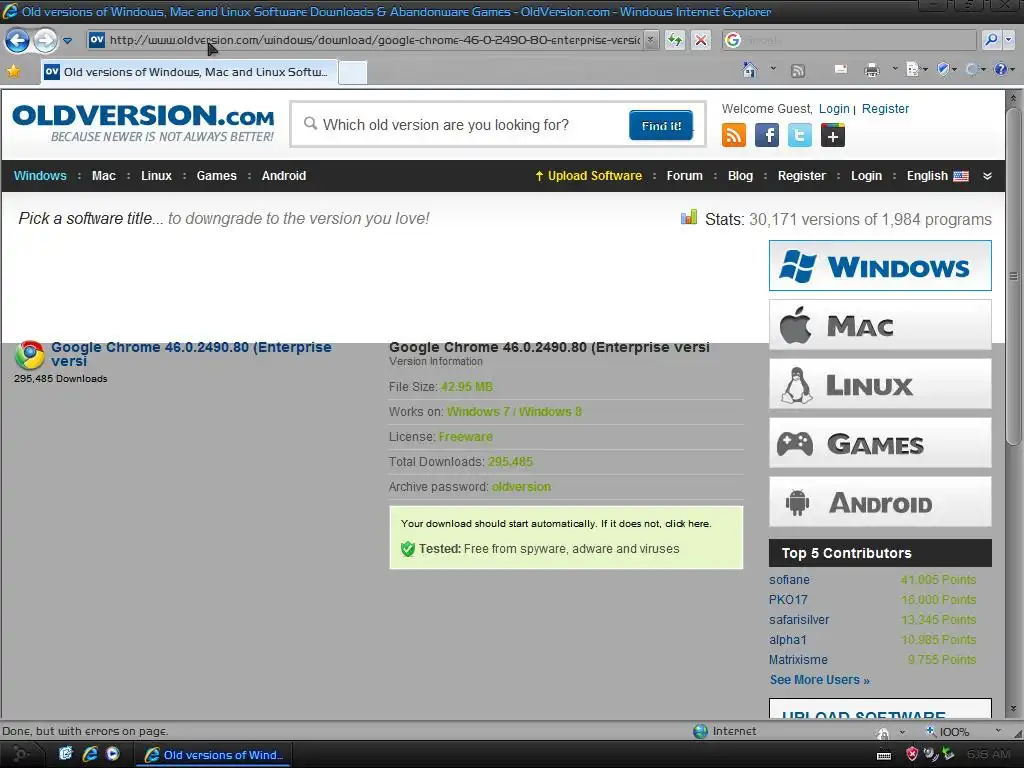This screenshot has width=1024, height=768.
Task: Click the vertical page scrollbar thumb
Action: click(x=1014, y=276)
